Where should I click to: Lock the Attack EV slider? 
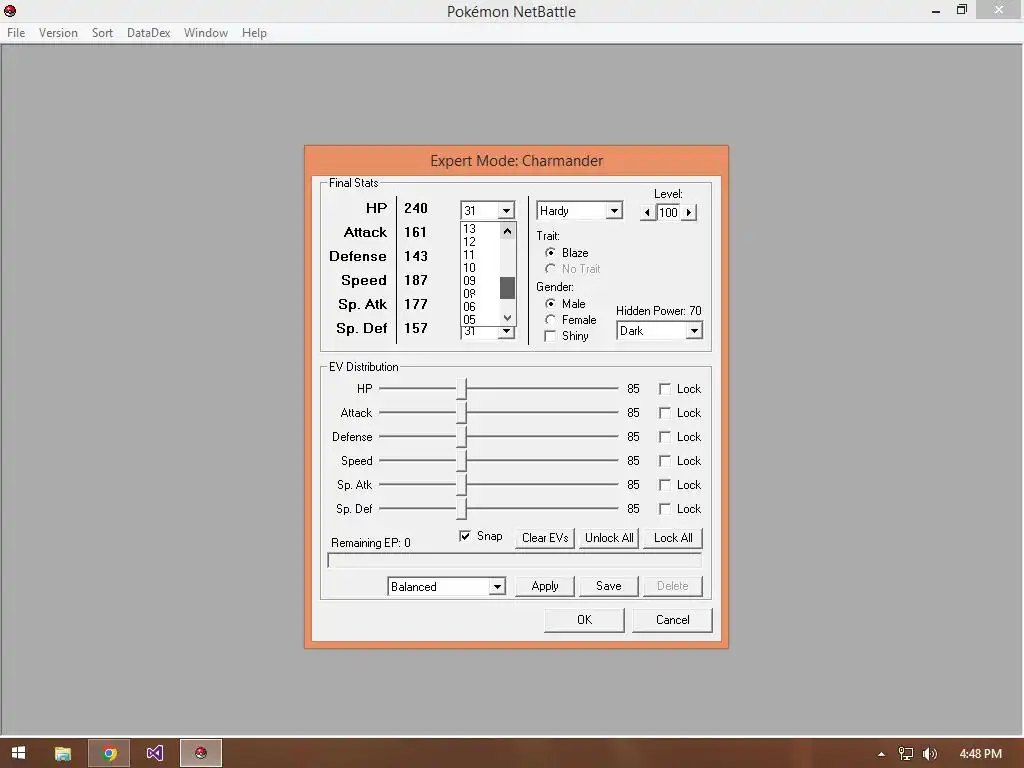[665, 413]
